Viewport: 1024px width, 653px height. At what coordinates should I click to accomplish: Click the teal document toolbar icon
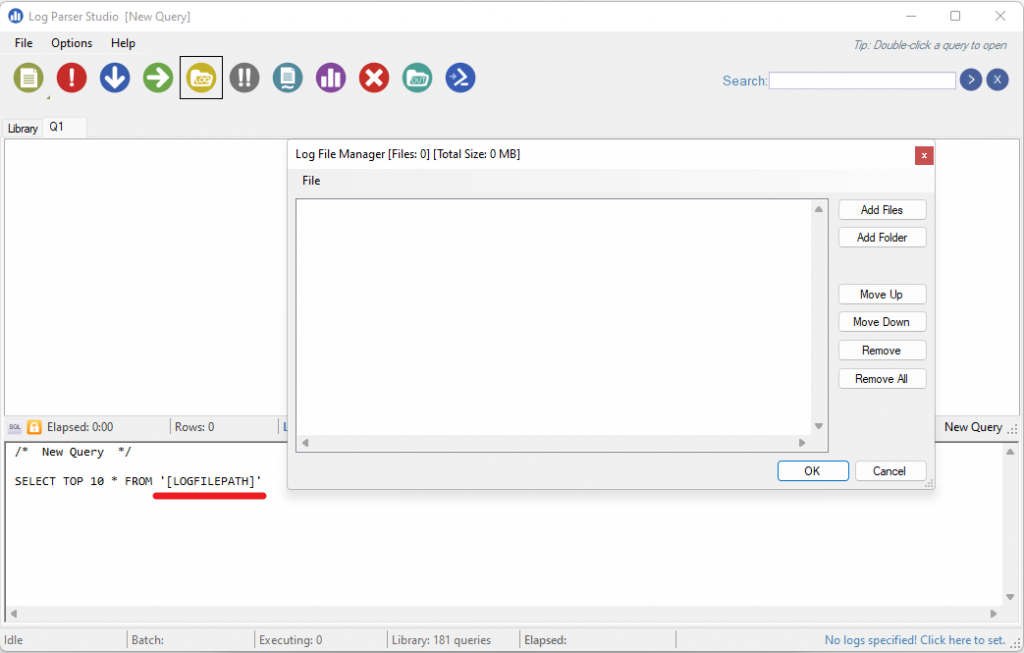pyautogui.click(x=288, y=78)
